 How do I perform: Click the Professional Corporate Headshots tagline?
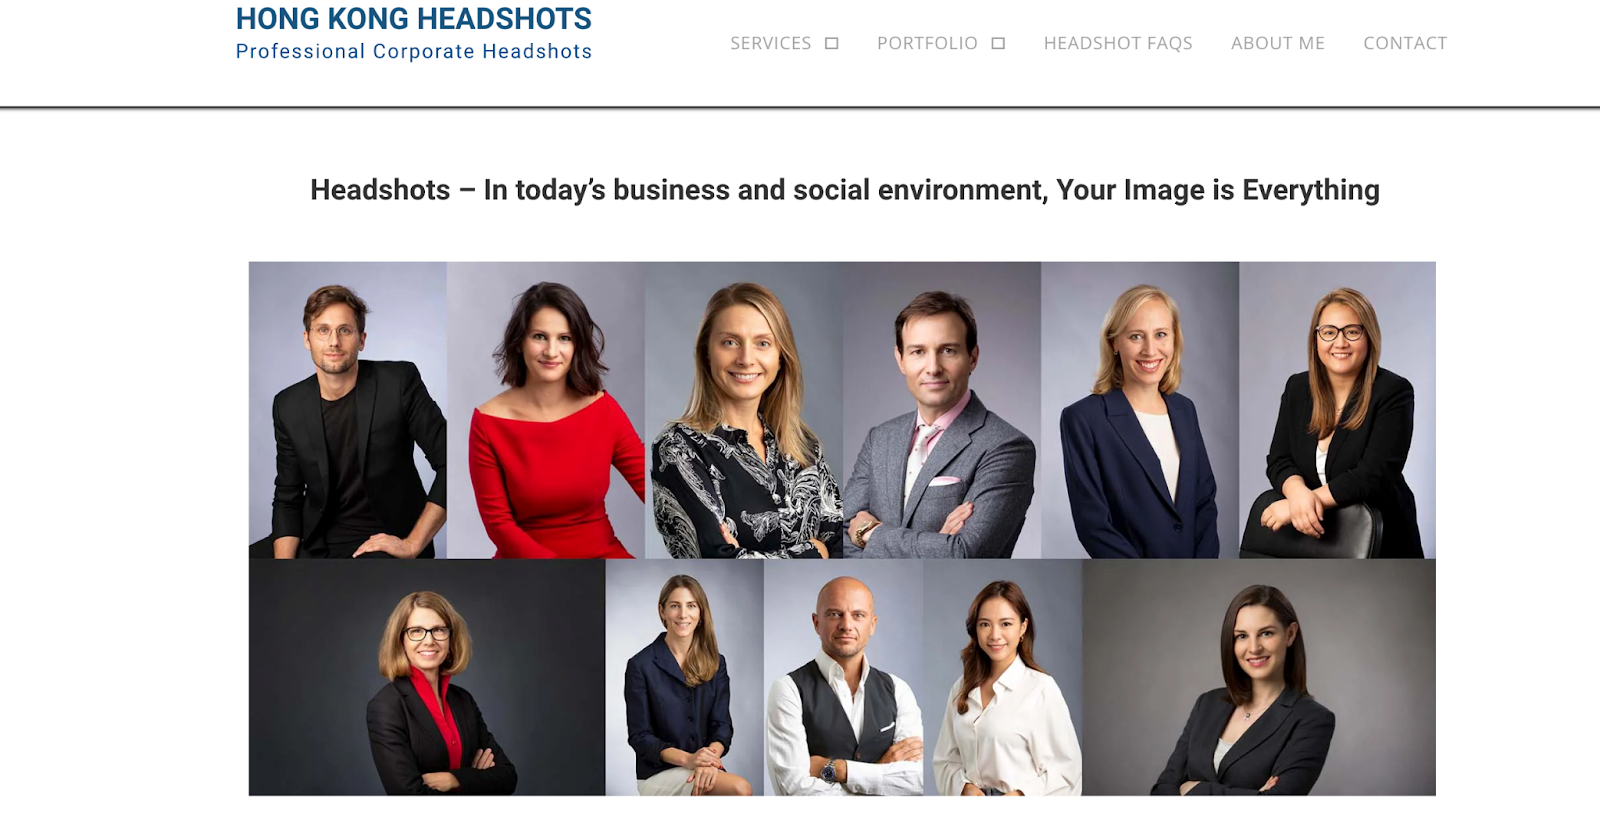click(x=413, y=51)
